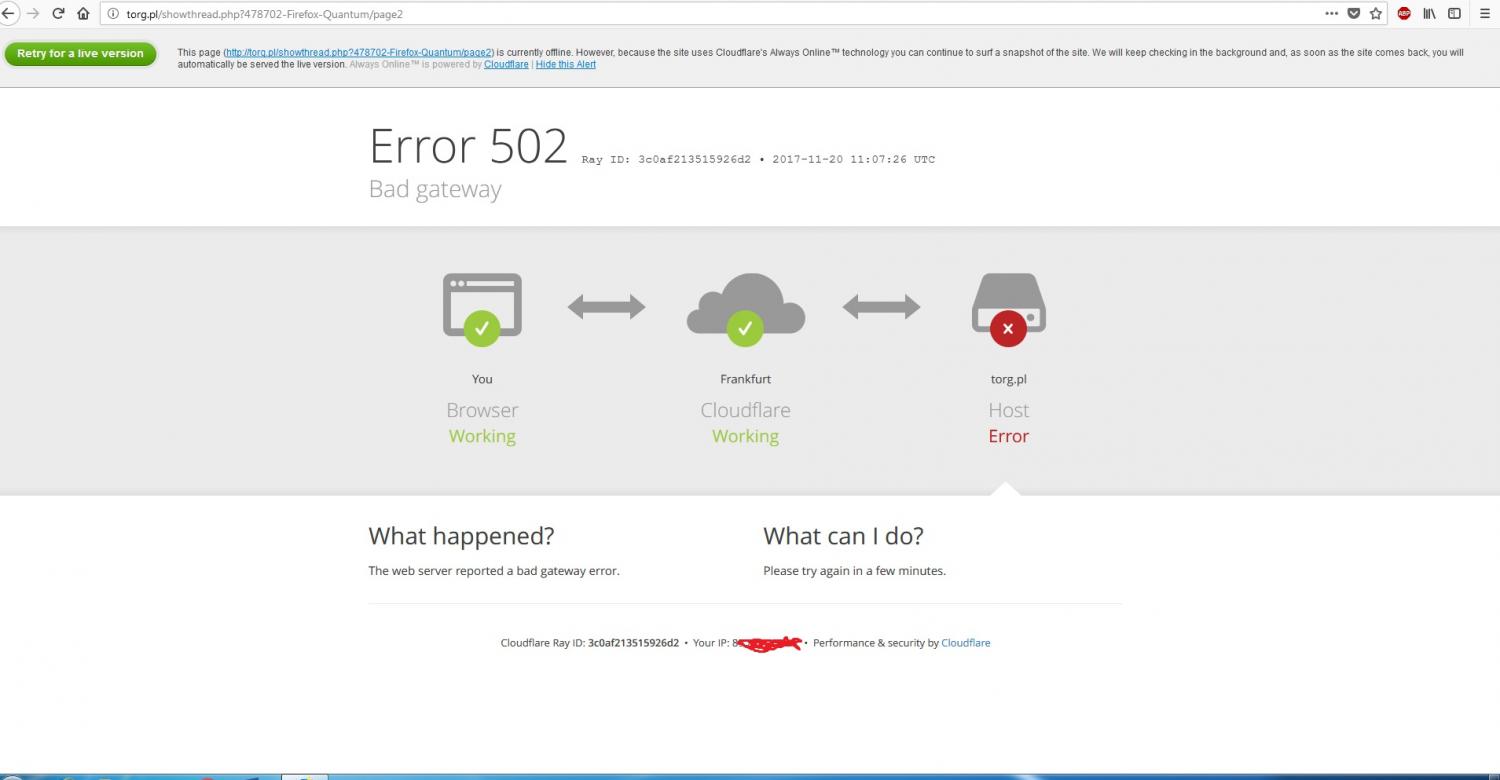Open the Firefox hamburger menu
This screenshot has height=780, width=1500.
pyautogui.click(x=1485, y=14)
